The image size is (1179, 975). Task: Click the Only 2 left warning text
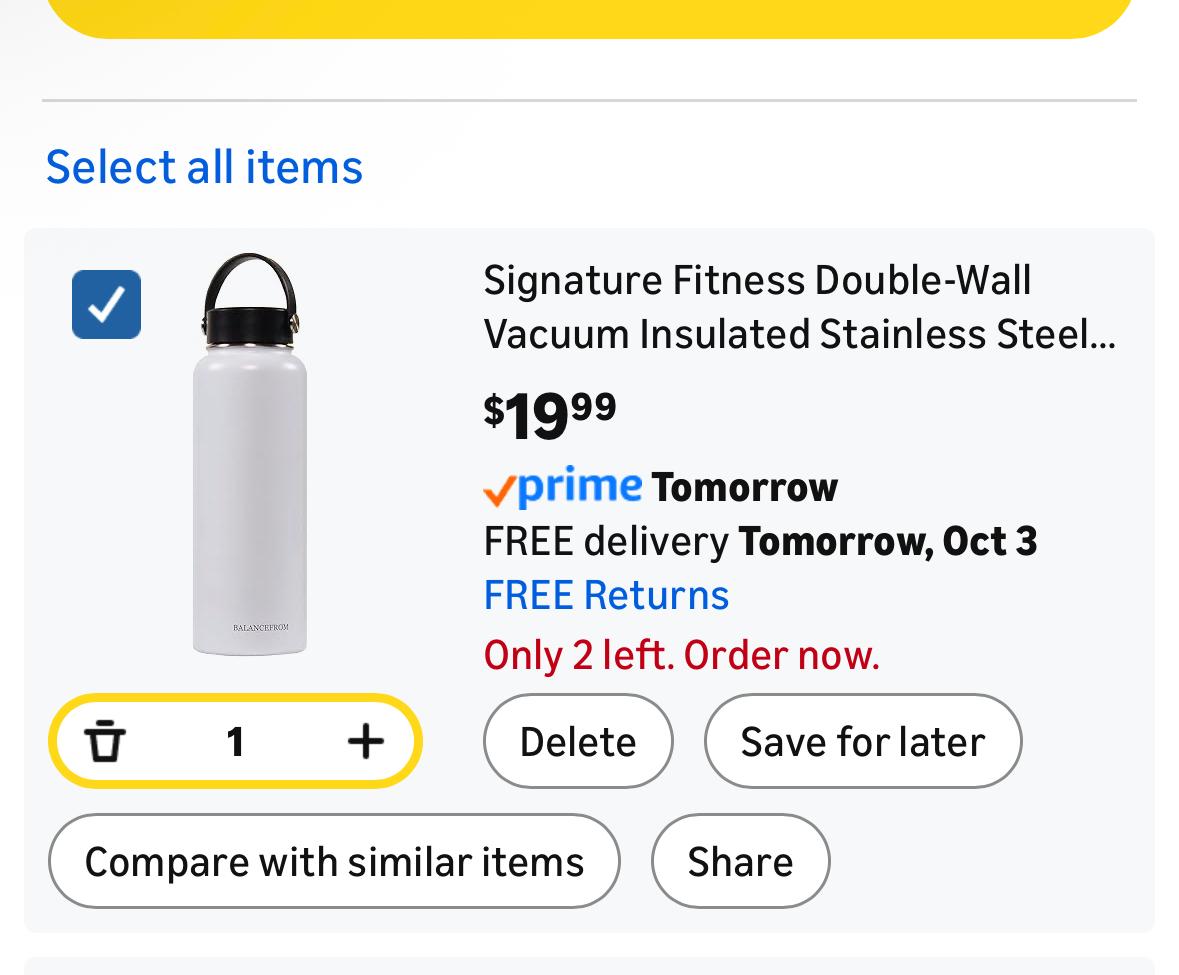click(x=681, y=655)
